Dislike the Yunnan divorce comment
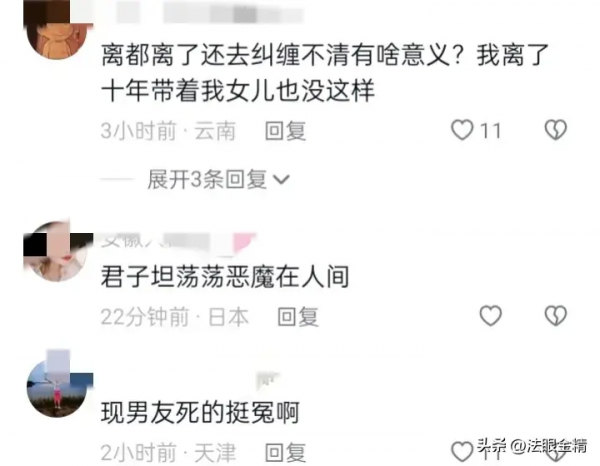The height and width of the screenshot is (466, 600). click(556, 130)
